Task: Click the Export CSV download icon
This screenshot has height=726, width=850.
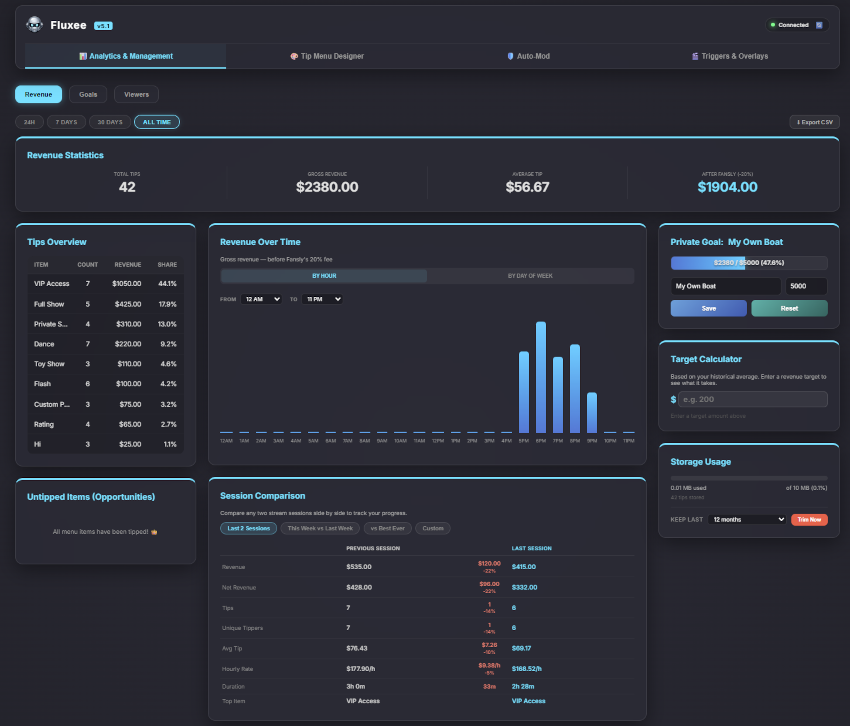Action: [x=798, y=121]
